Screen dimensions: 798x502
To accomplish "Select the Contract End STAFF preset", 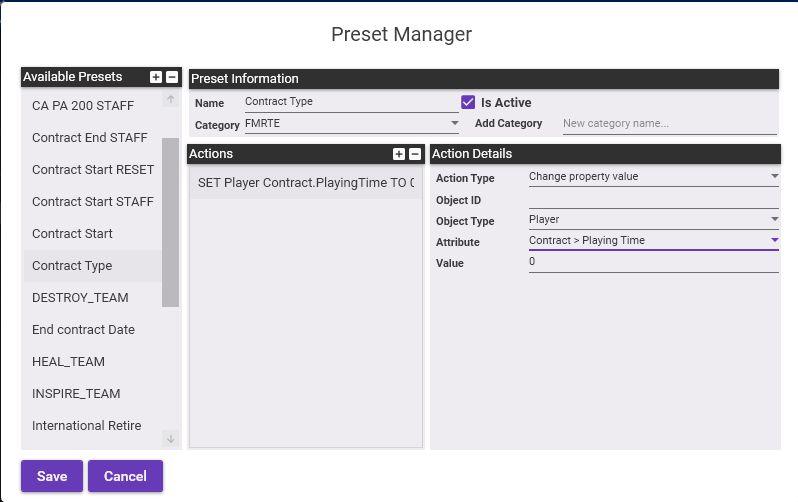I will tap(93, 137).
